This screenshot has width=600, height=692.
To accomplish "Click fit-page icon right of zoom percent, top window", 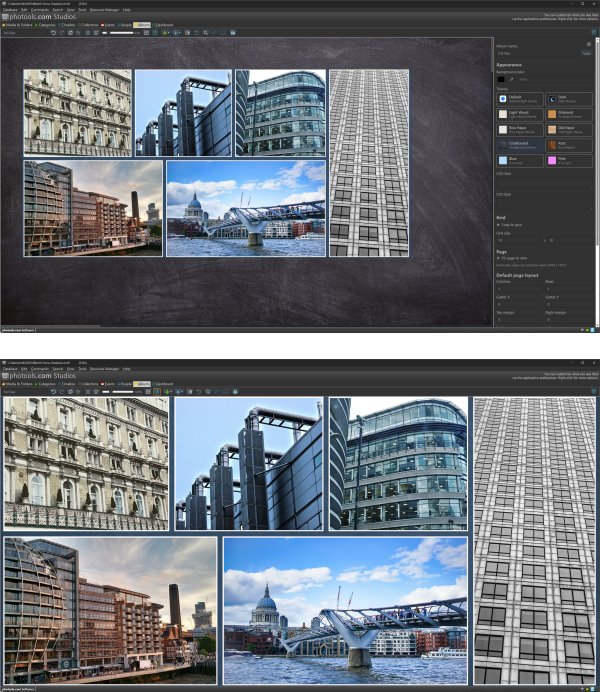I will click(155, 33).
